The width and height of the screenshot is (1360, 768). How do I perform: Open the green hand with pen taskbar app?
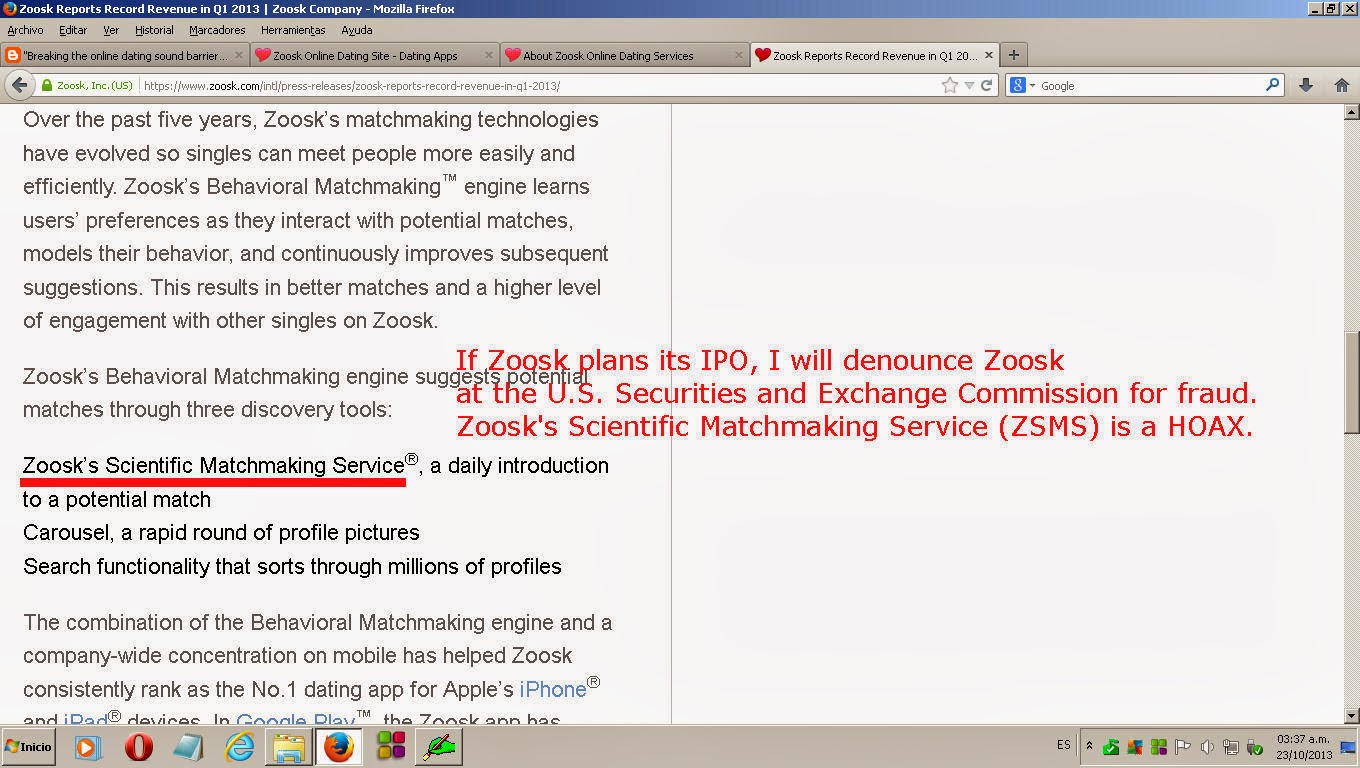click(x=439, y=747)
